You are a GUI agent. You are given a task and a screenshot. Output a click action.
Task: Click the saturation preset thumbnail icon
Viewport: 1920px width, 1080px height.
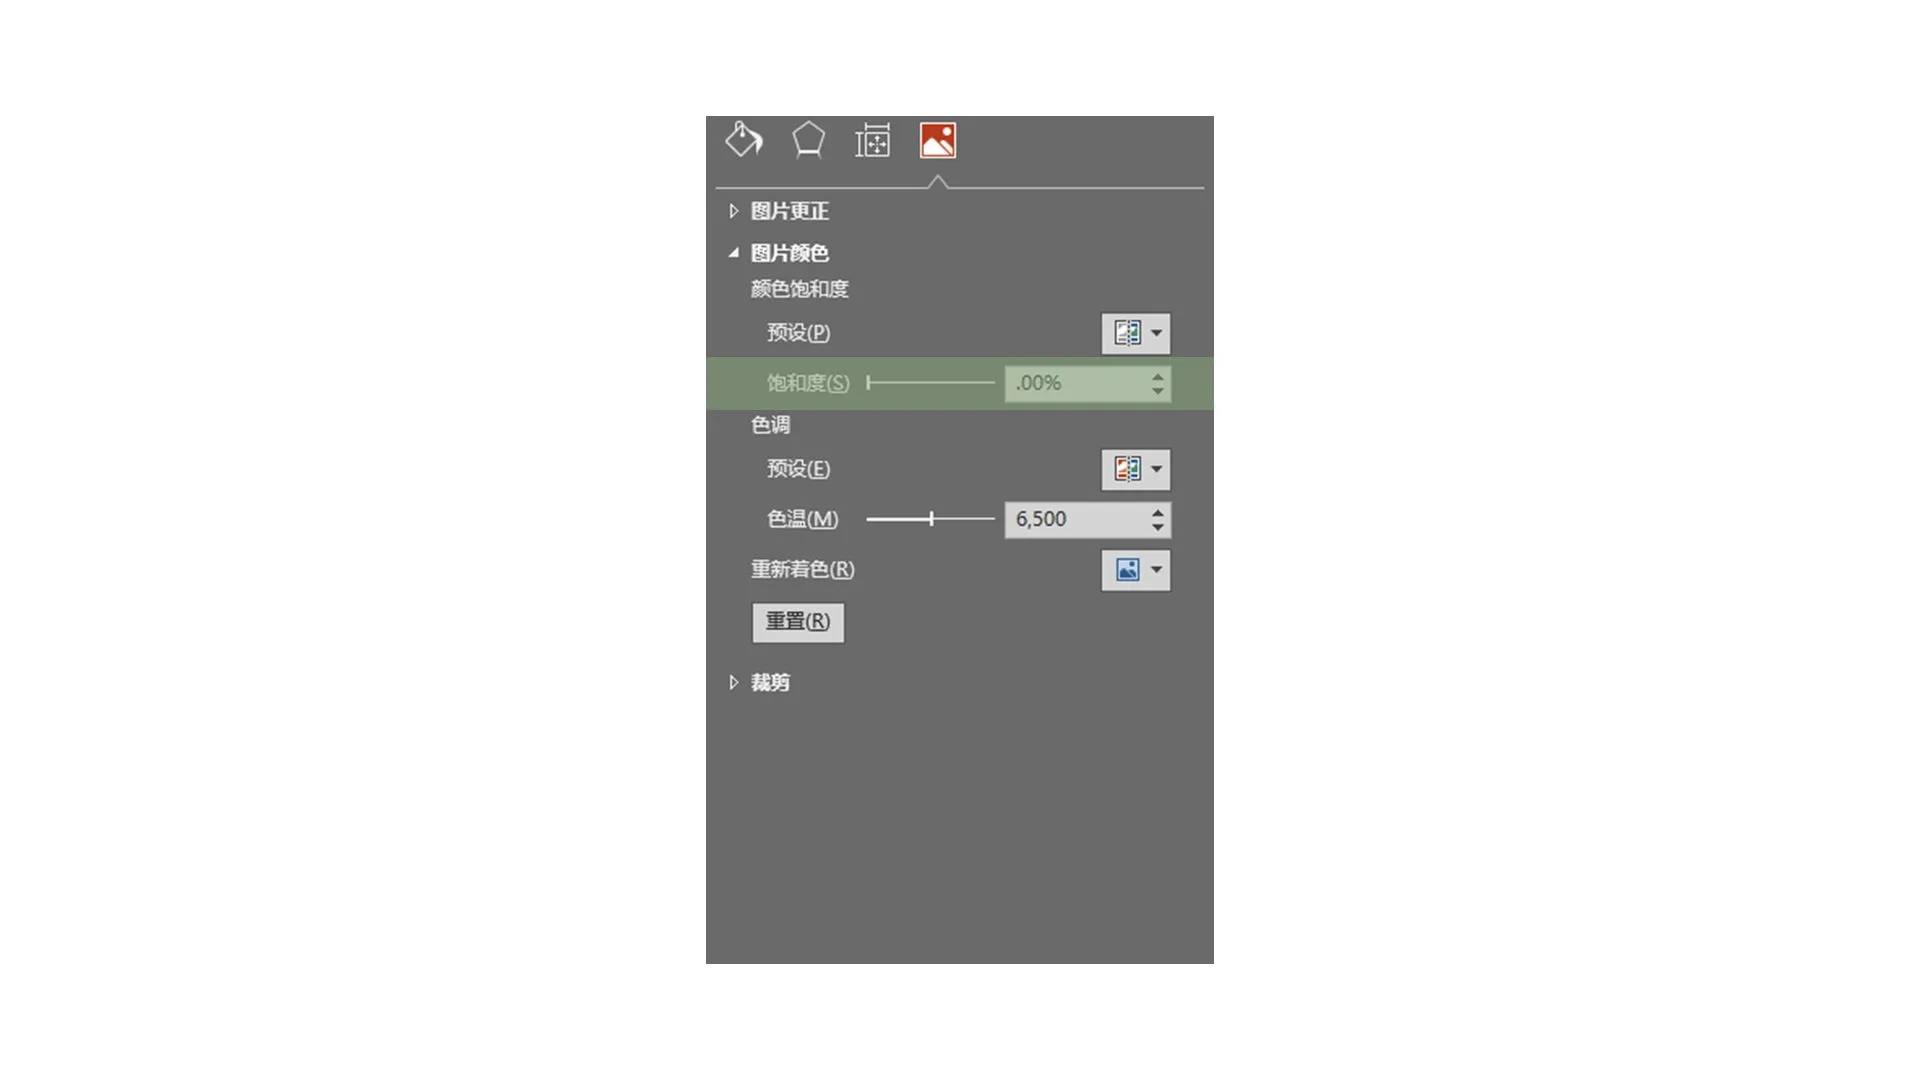point(1127,333)
